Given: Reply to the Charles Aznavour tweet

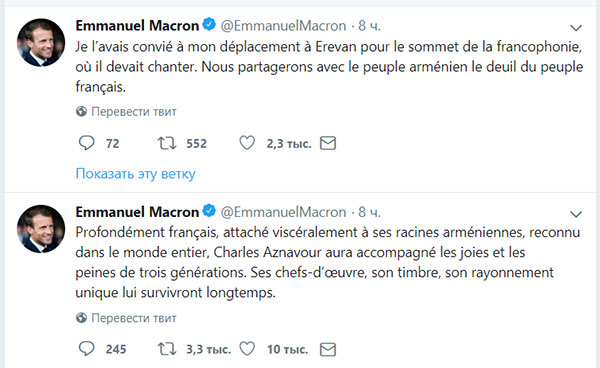Looking at the screenshot, I should tap(86, 349).
